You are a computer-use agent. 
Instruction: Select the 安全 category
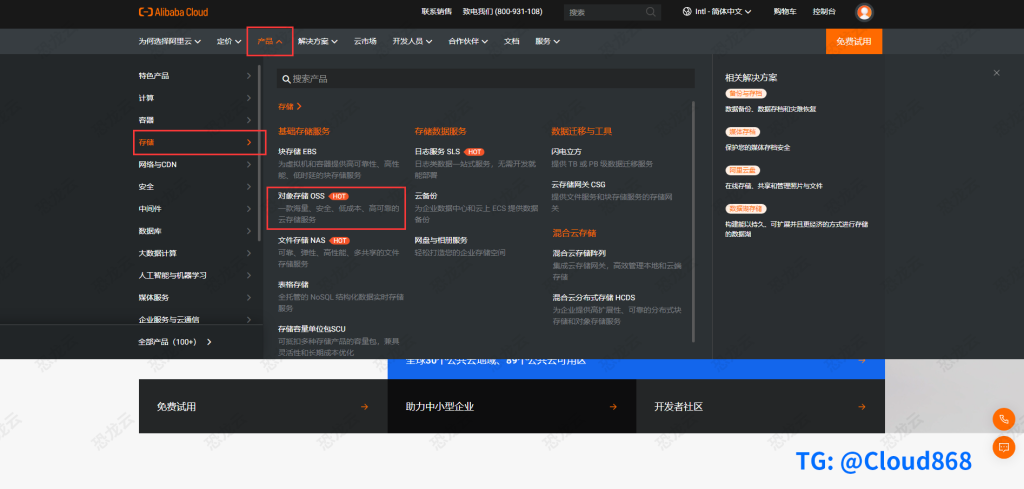click(195, 187)
